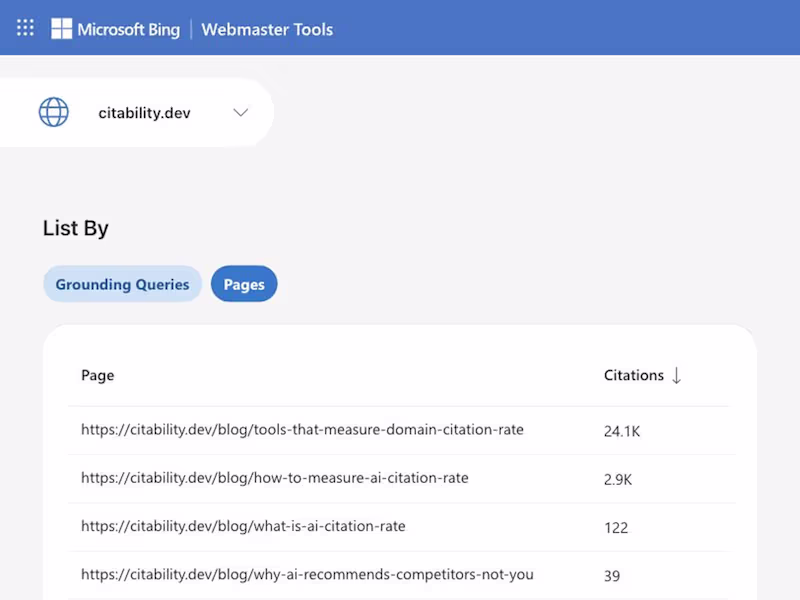Open the app launcher grid icon

coord(25,28)
